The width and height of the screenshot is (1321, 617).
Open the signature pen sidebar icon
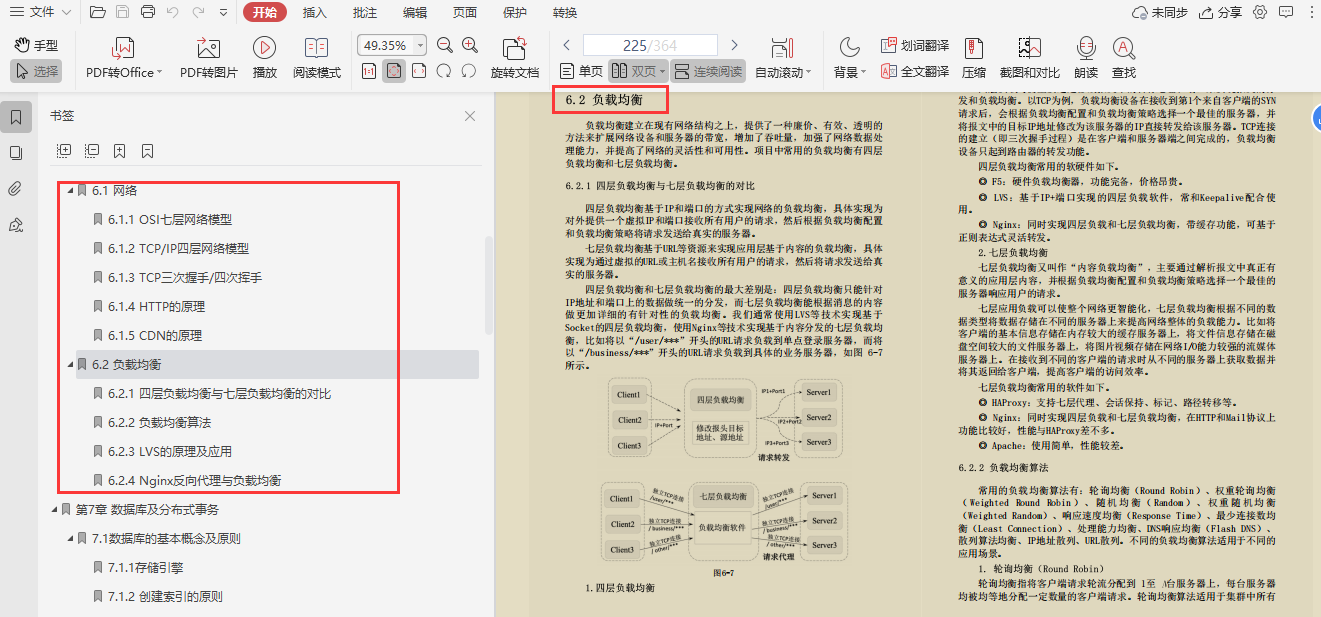pos(16,224)
